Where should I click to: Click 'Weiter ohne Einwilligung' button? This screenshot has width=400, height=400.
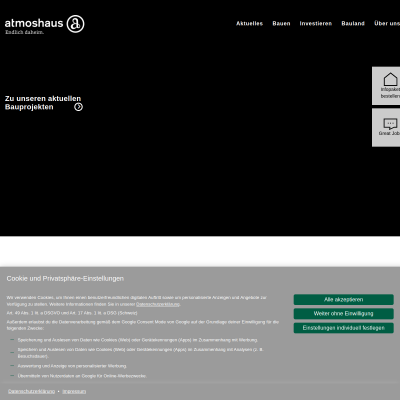coord(343,314)
